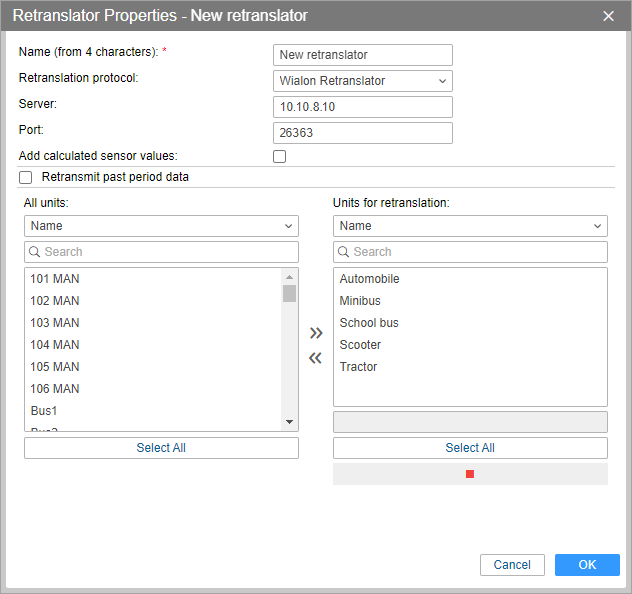This screenshot has width=632, height=594.
Task: Open the Retranslation protocol dropdown
Action: (x=362, y=81)
